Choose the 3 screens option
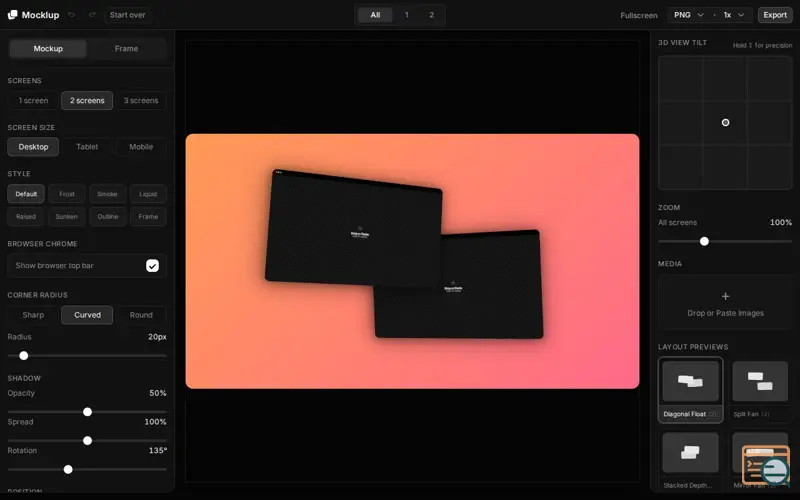This screenshot has height=500, width=800. 141,101
